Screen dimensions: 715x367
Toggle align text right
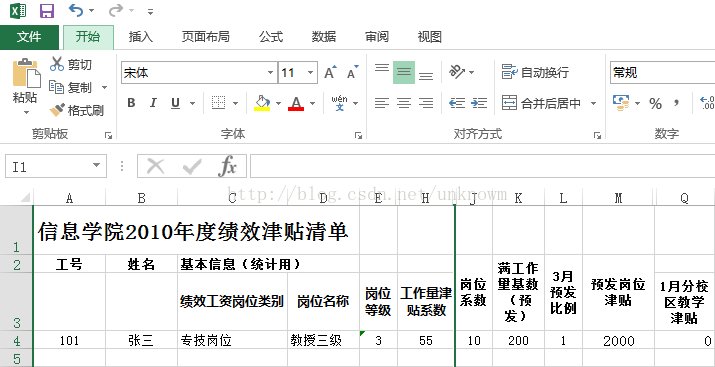pos(426,103)
